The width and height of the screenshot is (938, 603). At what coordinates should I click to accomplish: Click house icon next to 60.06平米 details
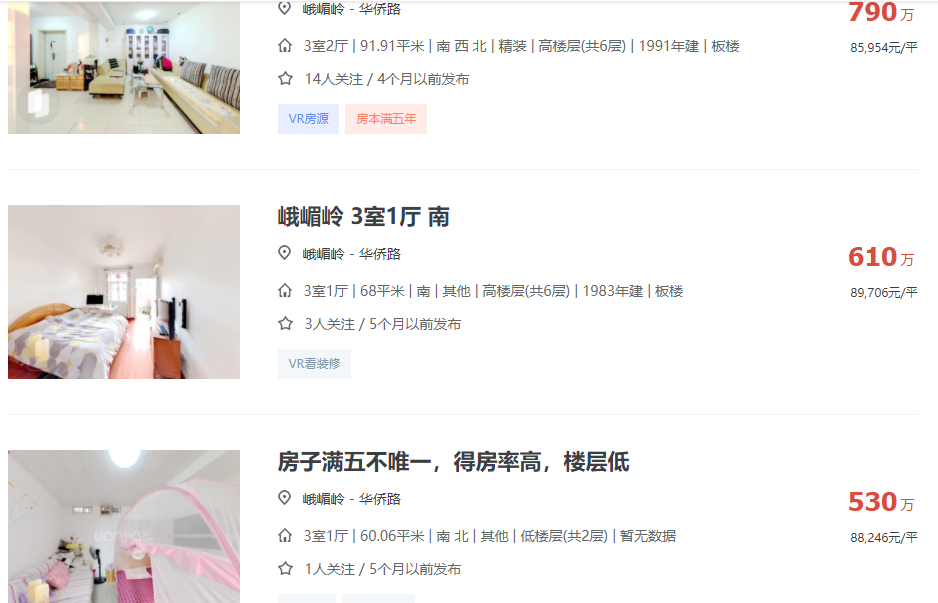pyautogui.click(x=285, y=535)
